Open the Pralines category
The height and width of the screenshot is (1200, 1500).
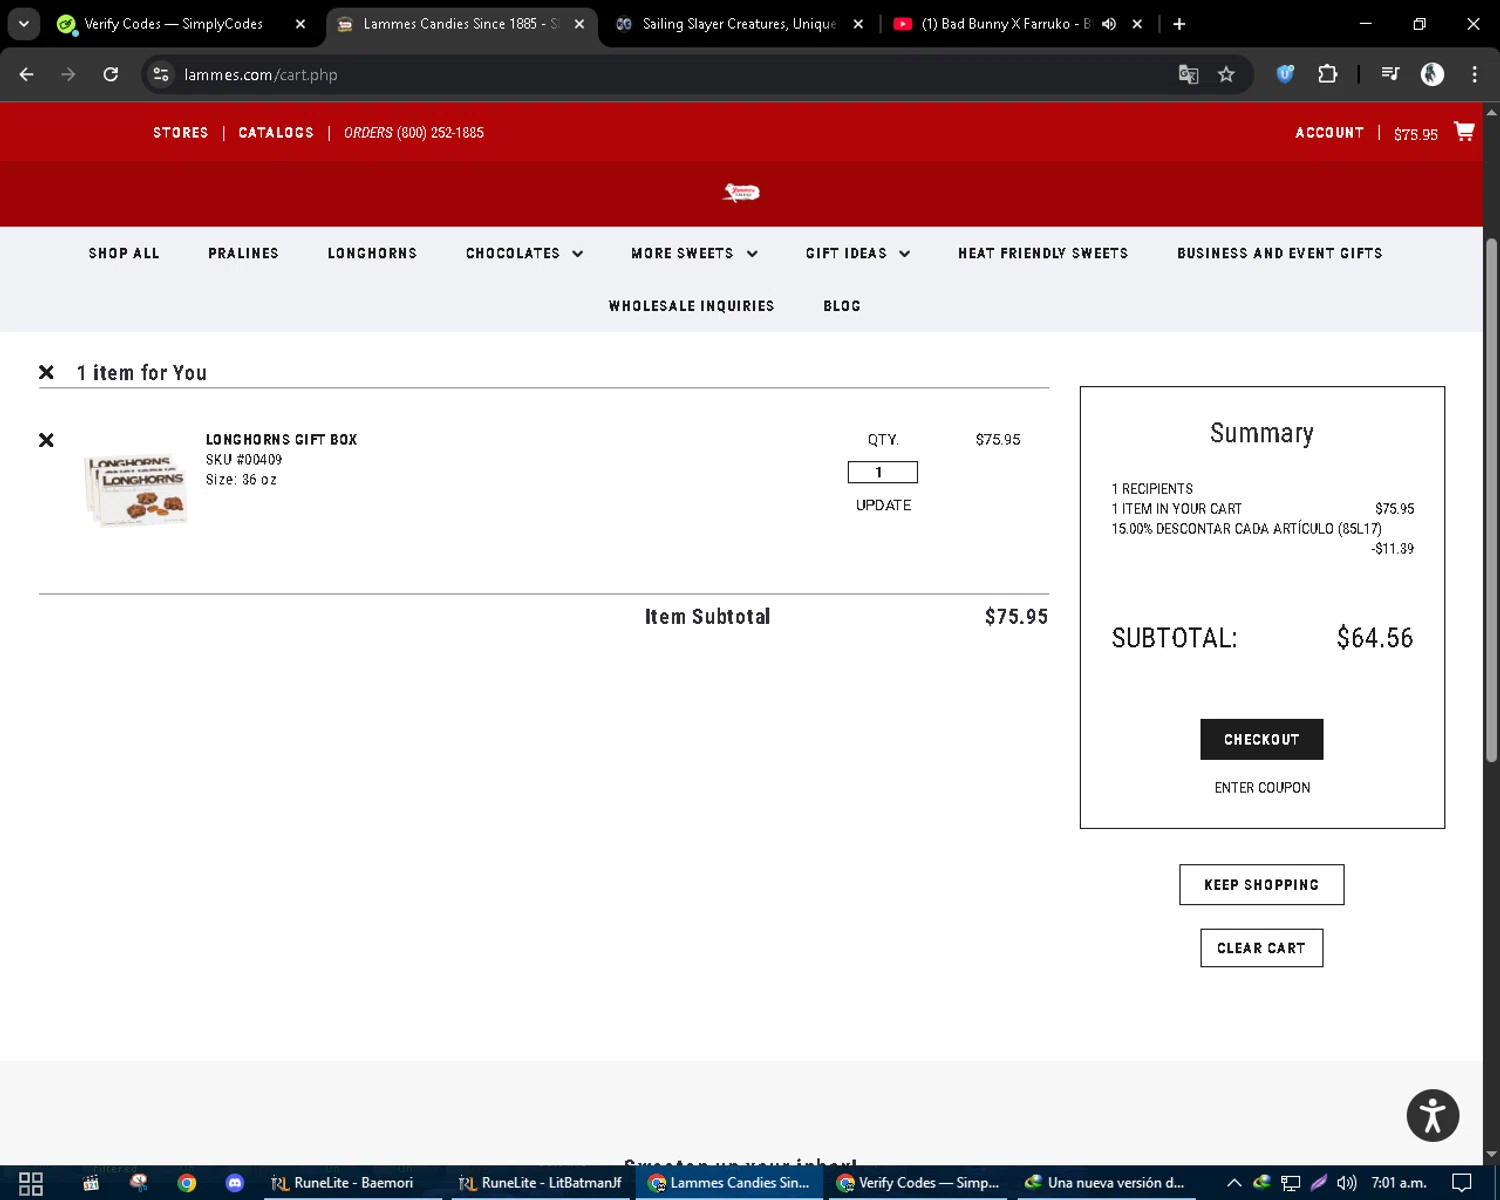pyautogui.click(x=243, y=254)
